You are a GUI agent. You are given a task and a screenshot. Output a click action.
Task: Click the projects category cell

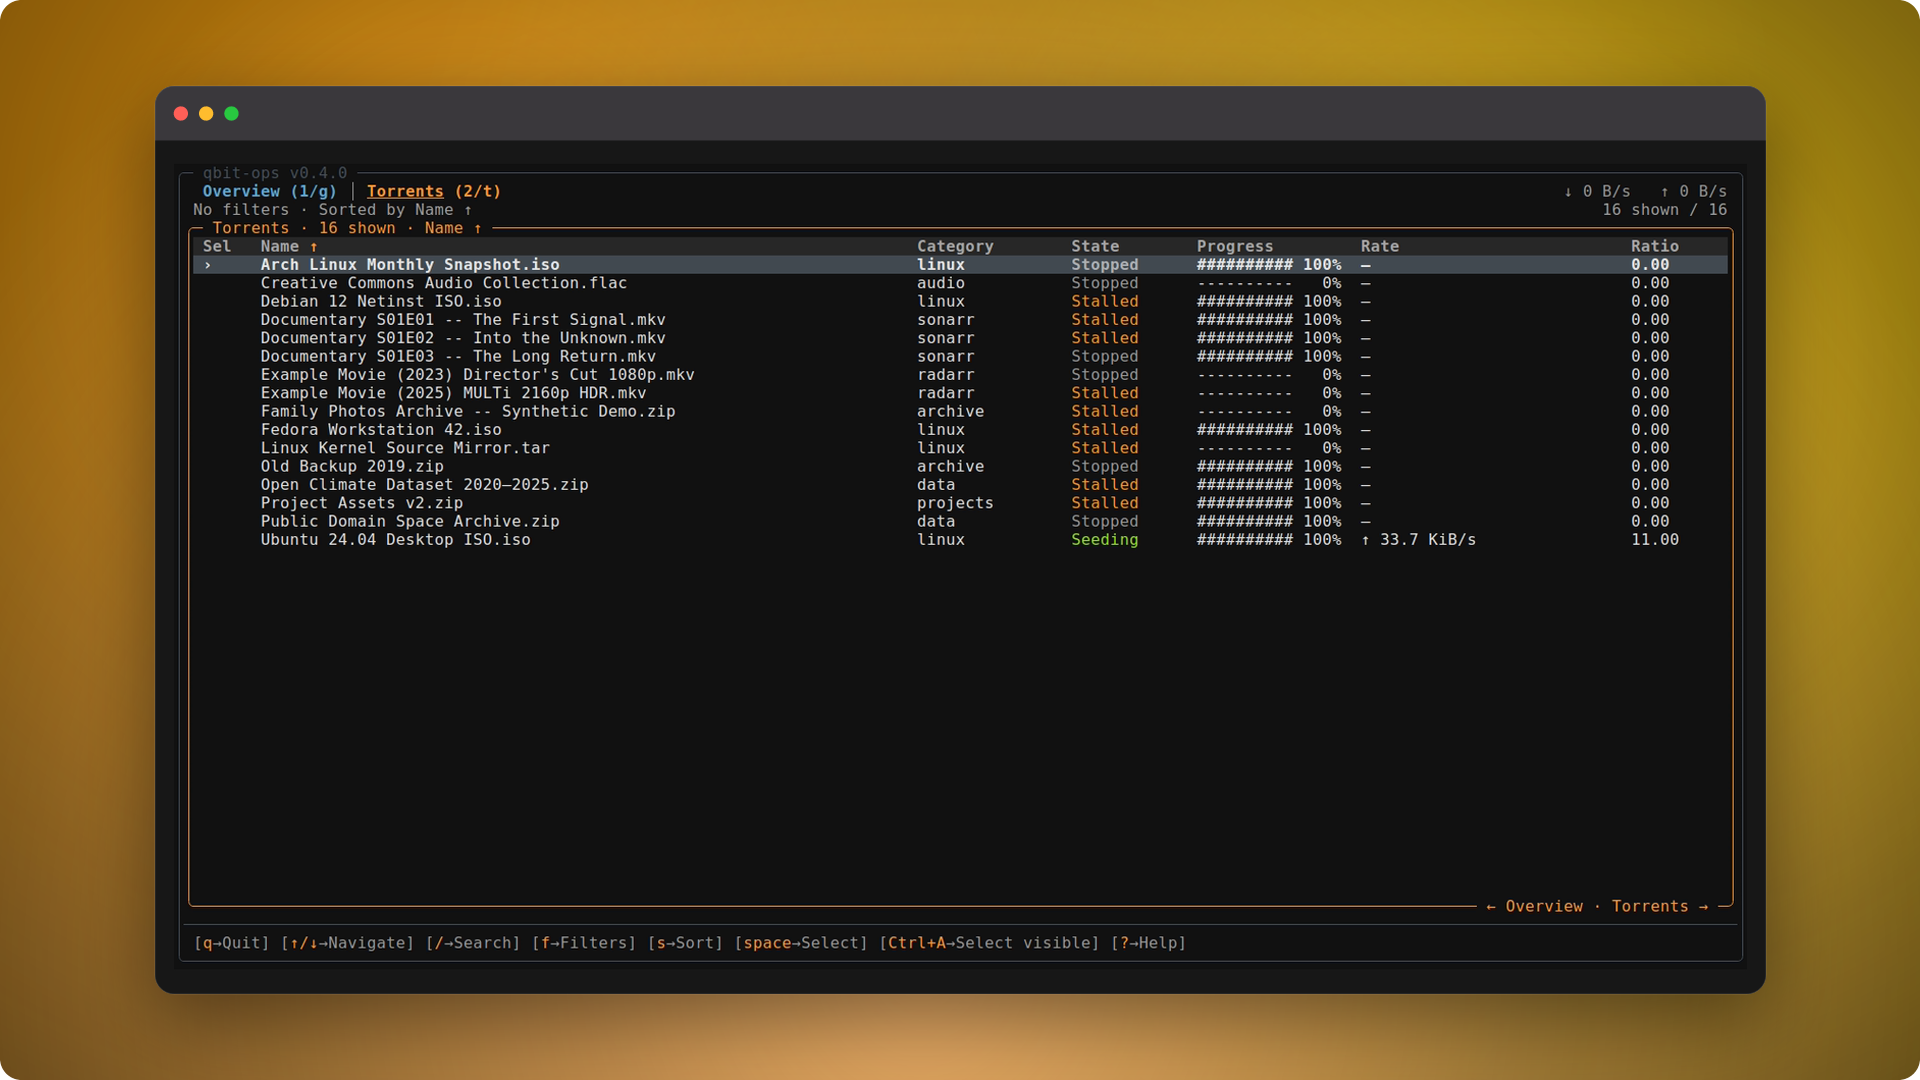point(955,503)
